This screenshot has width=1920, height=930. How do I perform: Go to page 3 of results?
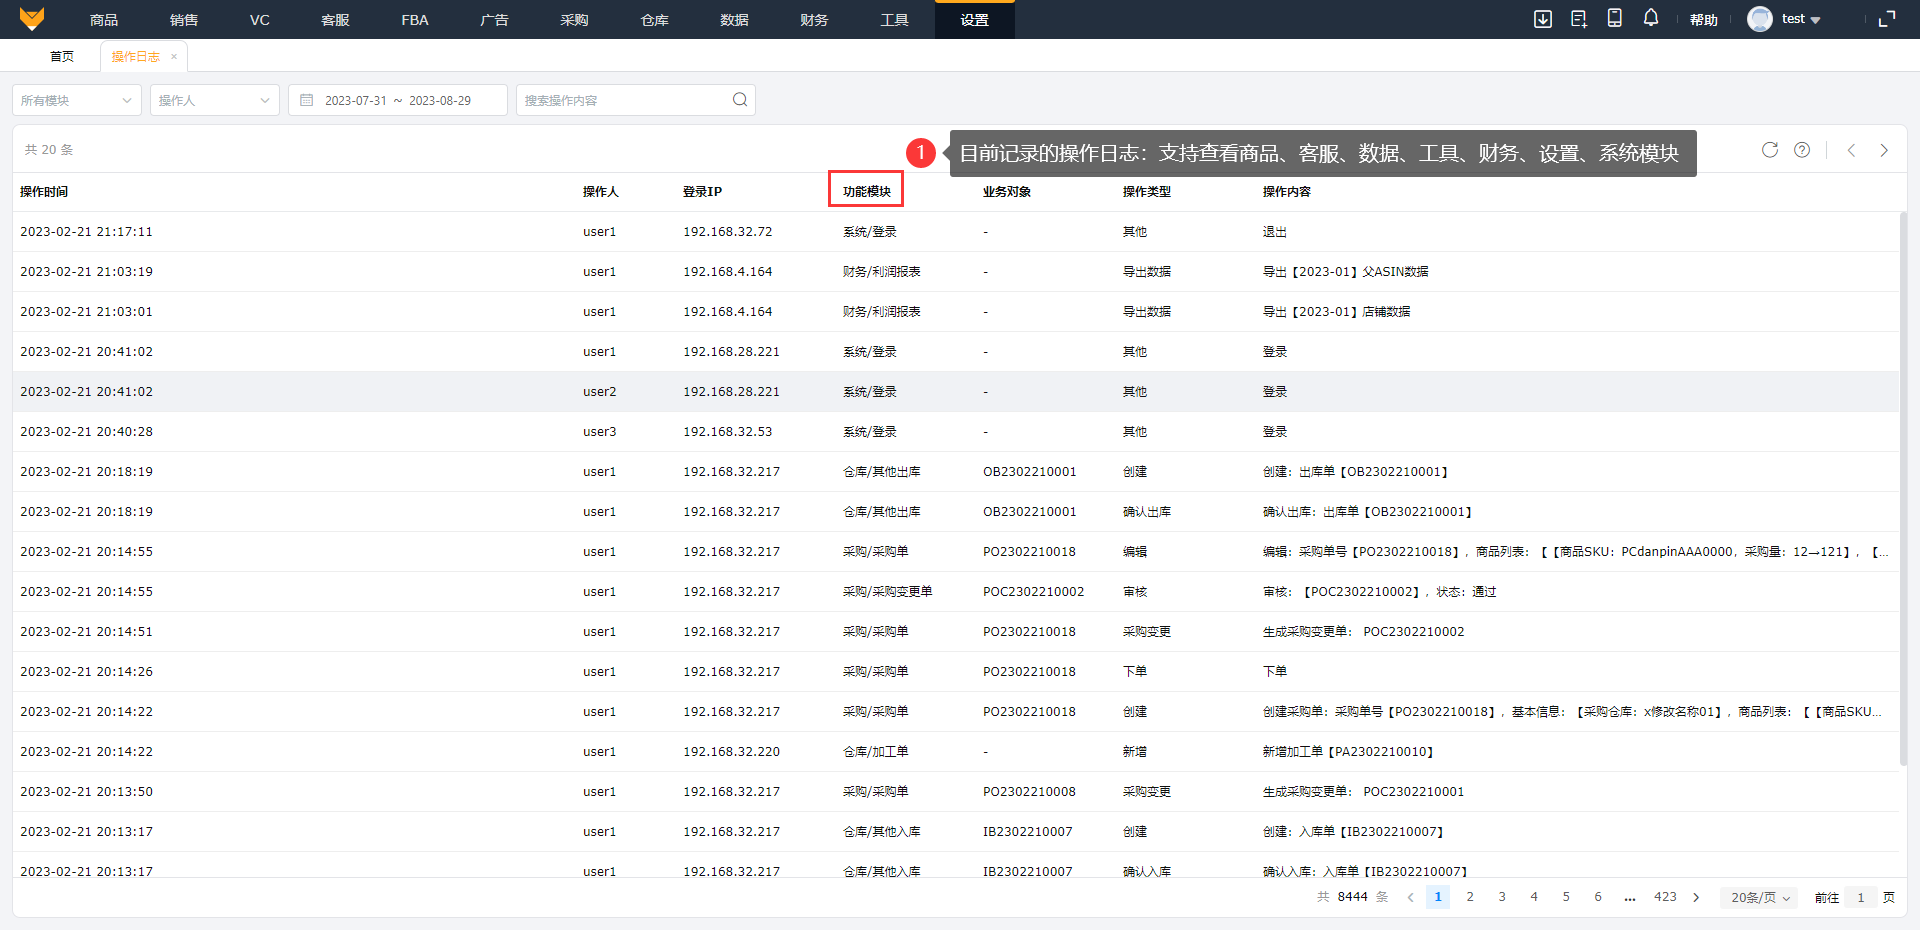pos(1502,897)
